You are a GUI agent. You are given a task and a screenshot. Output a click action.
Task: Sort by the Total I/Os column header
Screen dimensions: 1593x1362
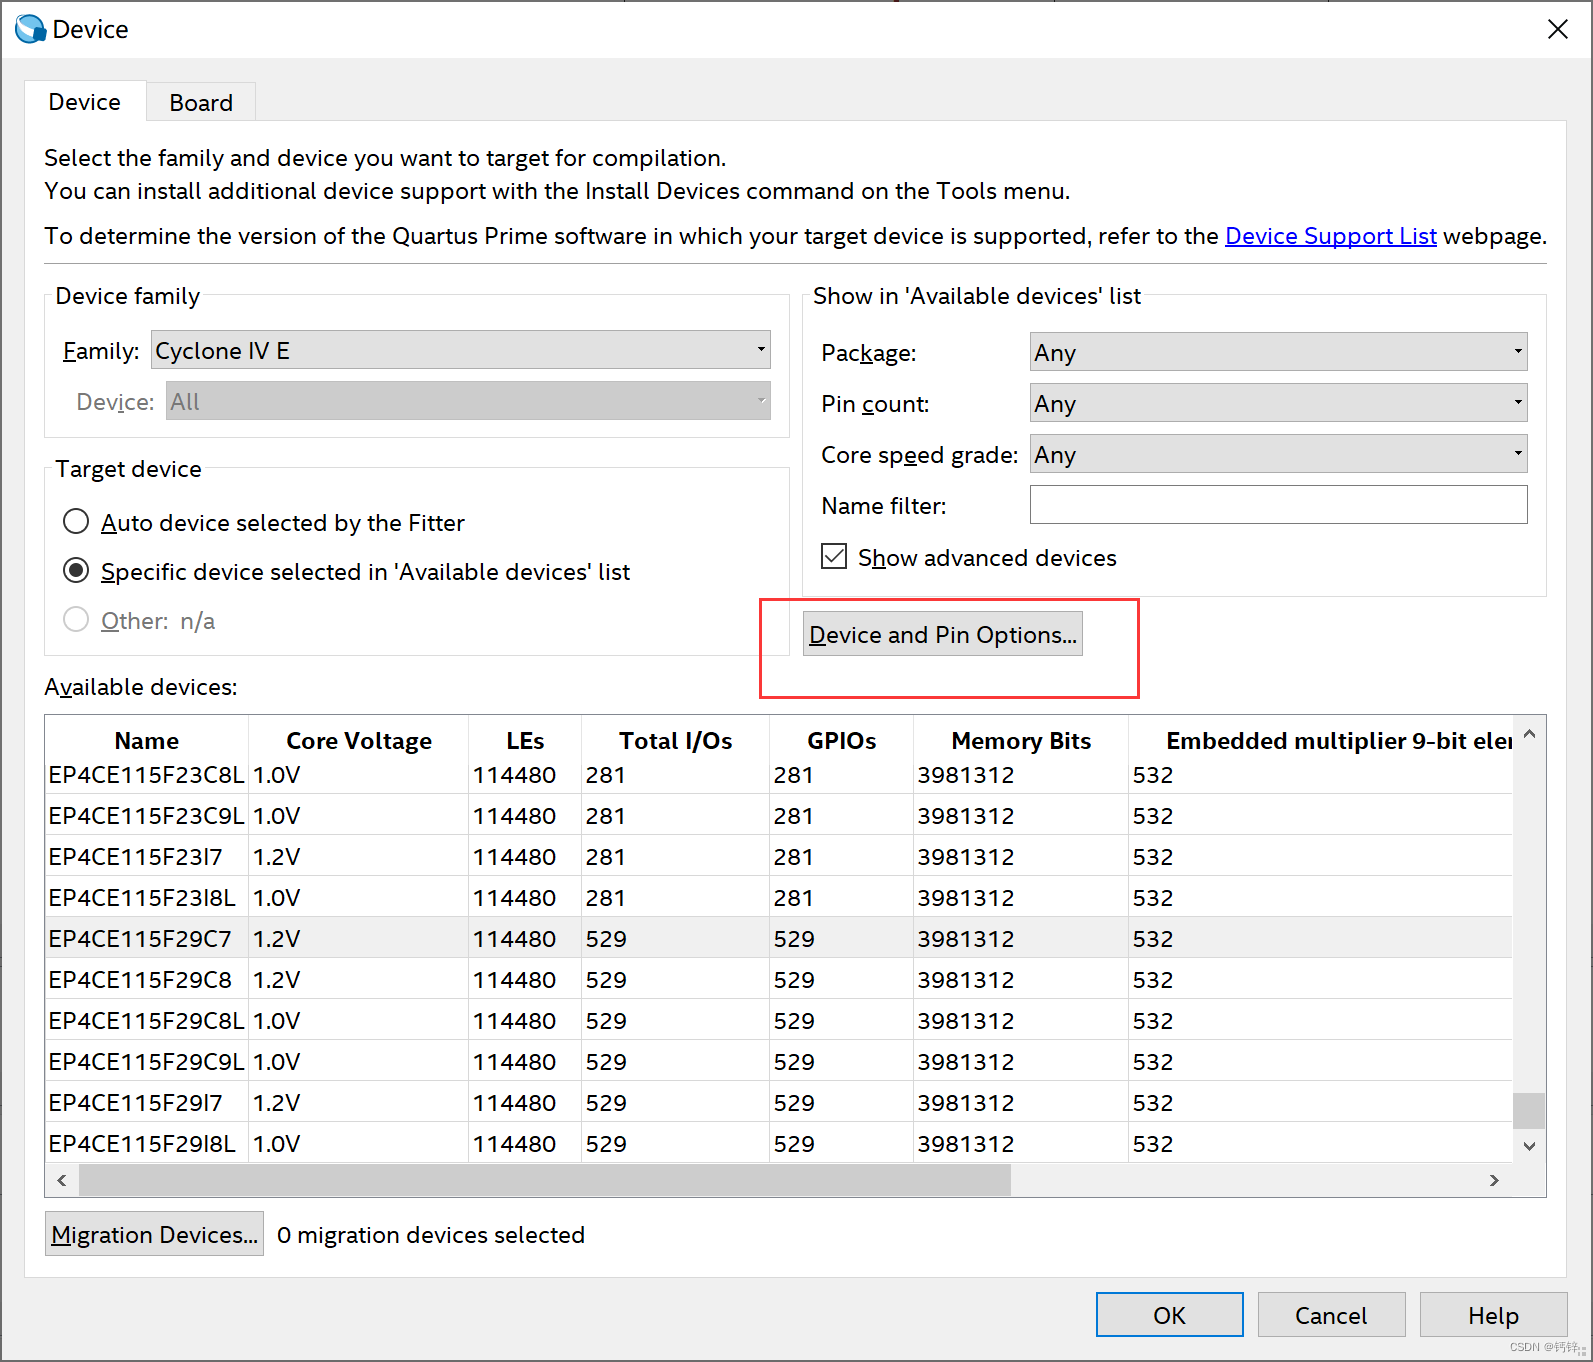click(x=675, y=741)
